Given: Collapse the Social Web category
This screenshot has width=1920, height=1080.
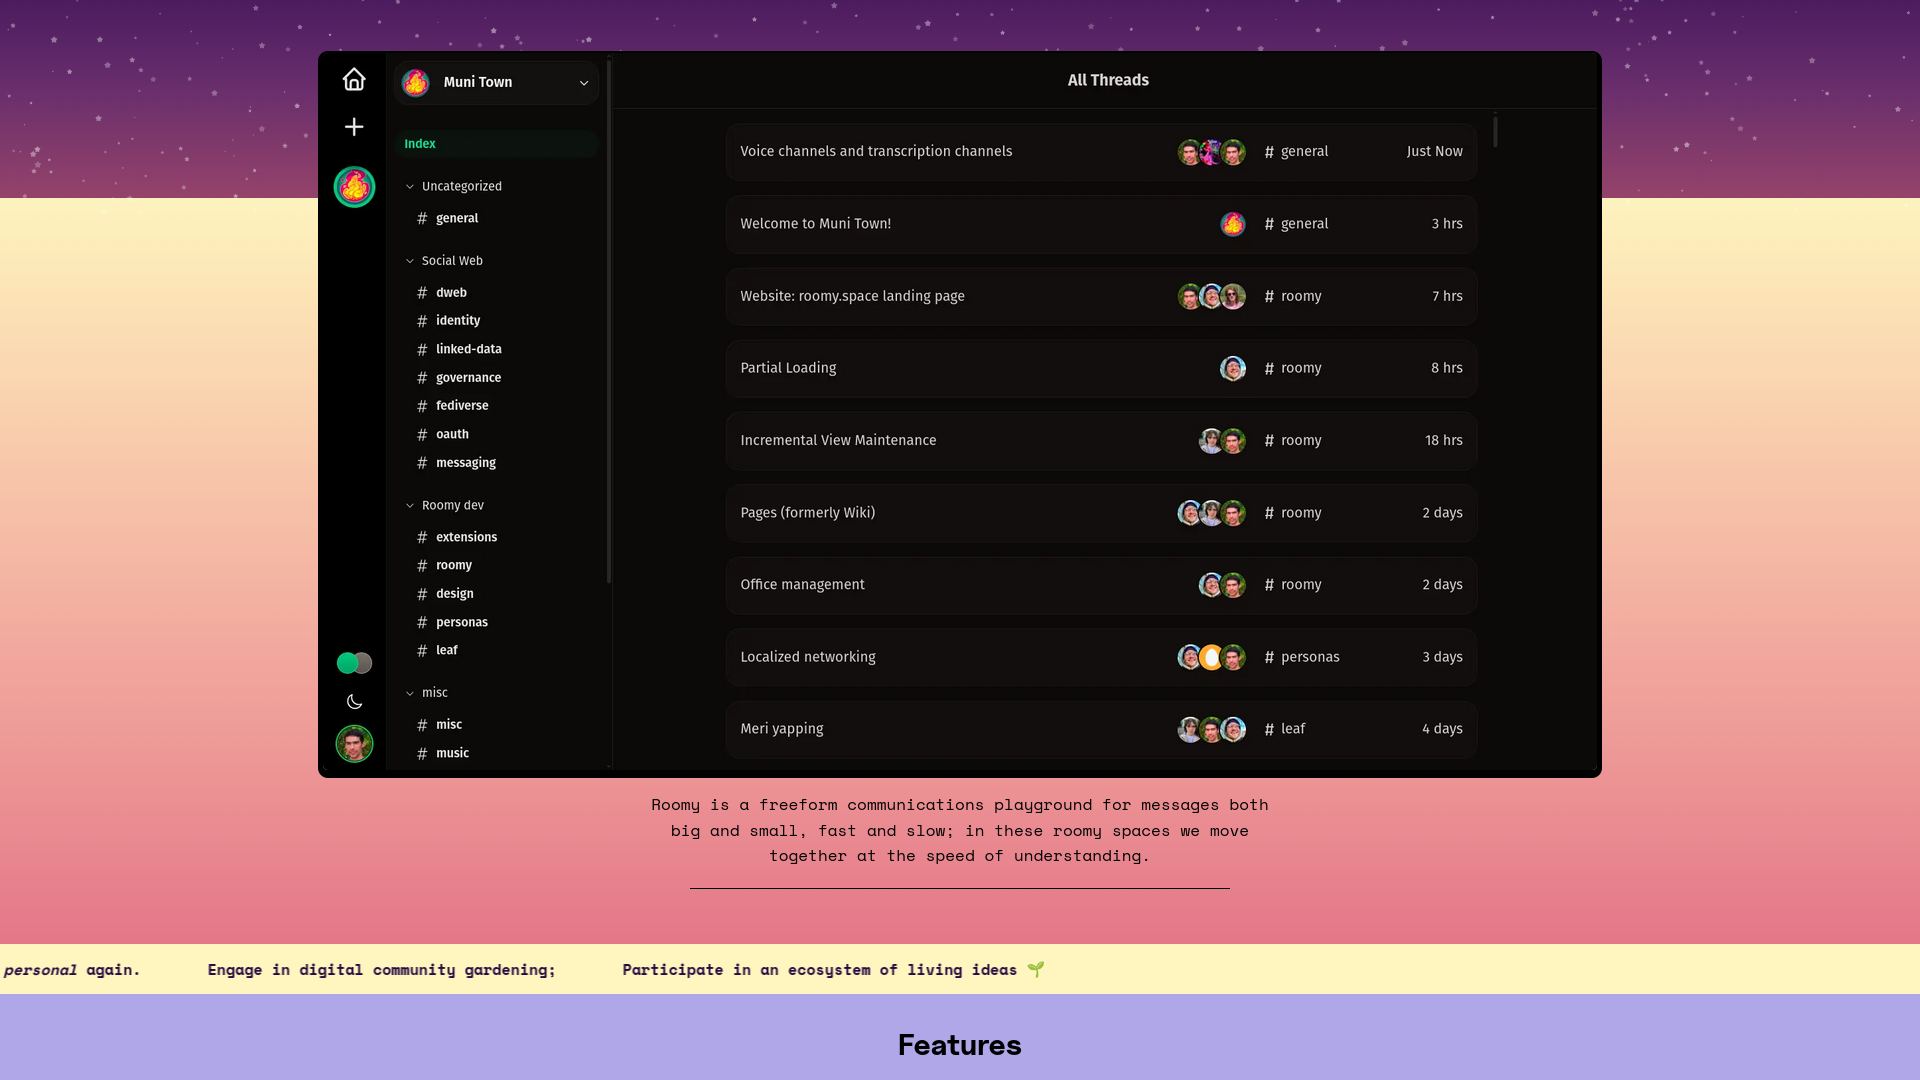Looking at the screenshot, I should tap(410, 261).
